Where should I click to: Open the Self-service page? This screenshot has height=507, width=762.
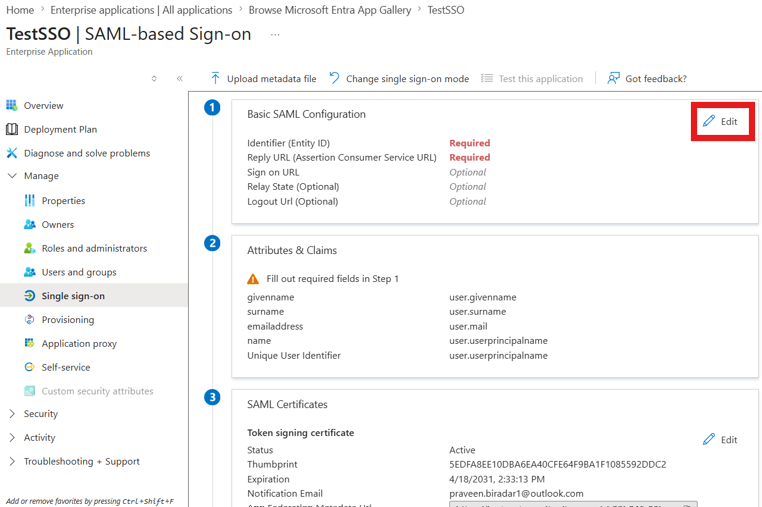66,367
